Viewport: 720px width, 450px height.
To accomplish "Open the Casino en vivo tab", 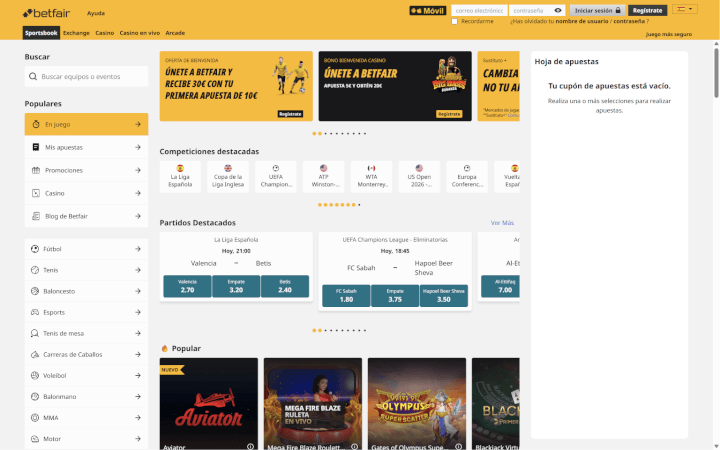I will (x=140, y=33).
